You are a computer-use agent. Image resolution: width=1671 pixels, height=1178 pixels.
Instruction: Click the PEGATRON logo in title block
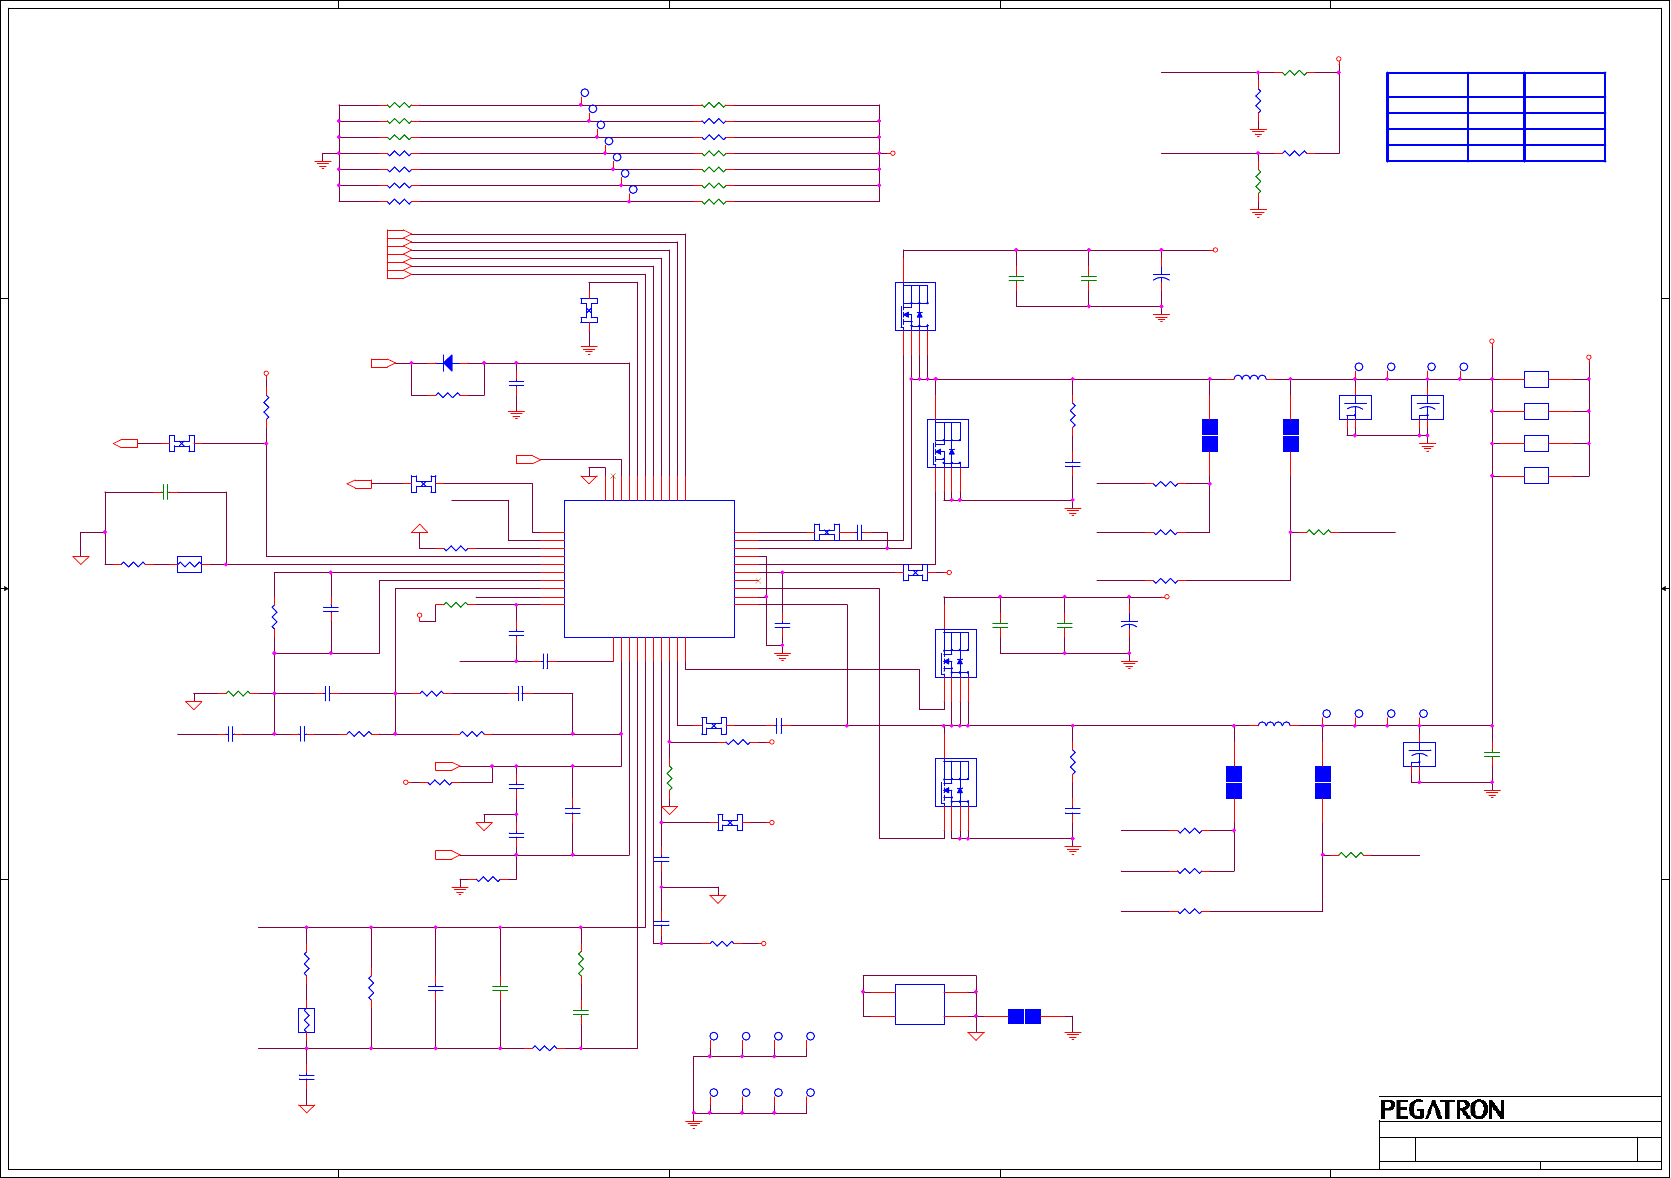(x=1441, y=1110)
